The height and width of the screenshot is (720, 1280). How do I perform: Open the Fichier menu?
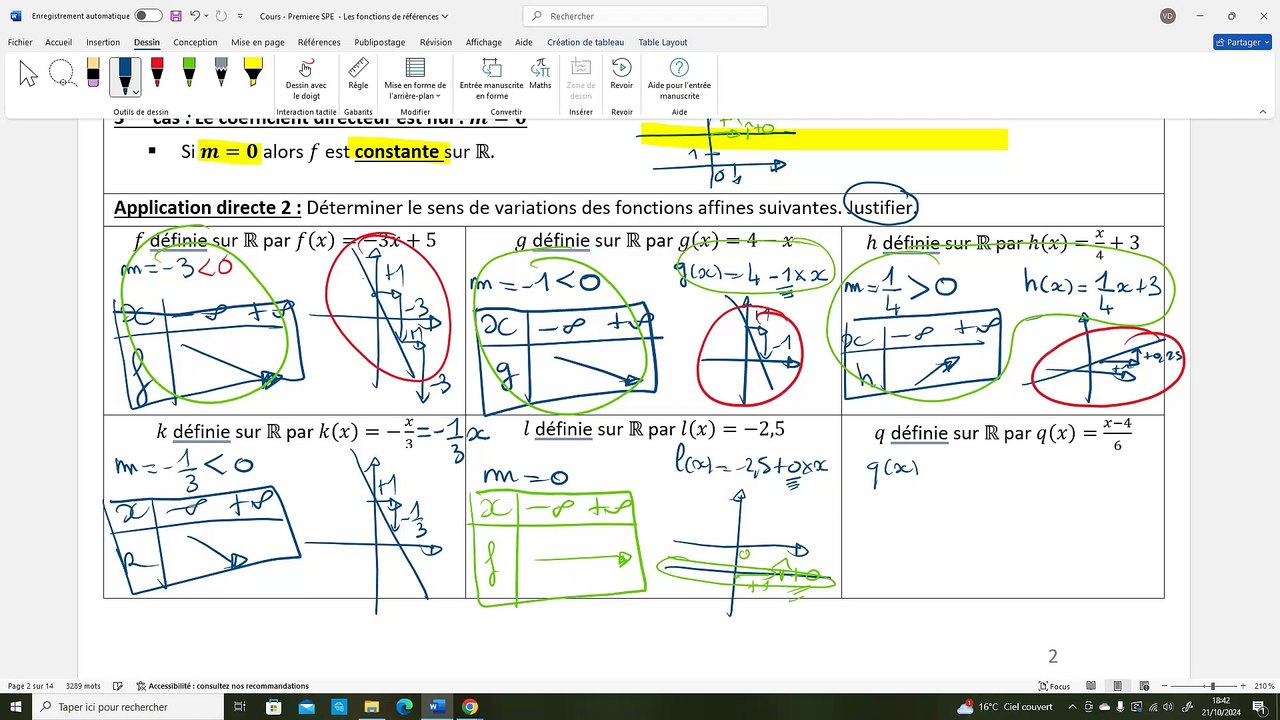[x=20, y=42]
